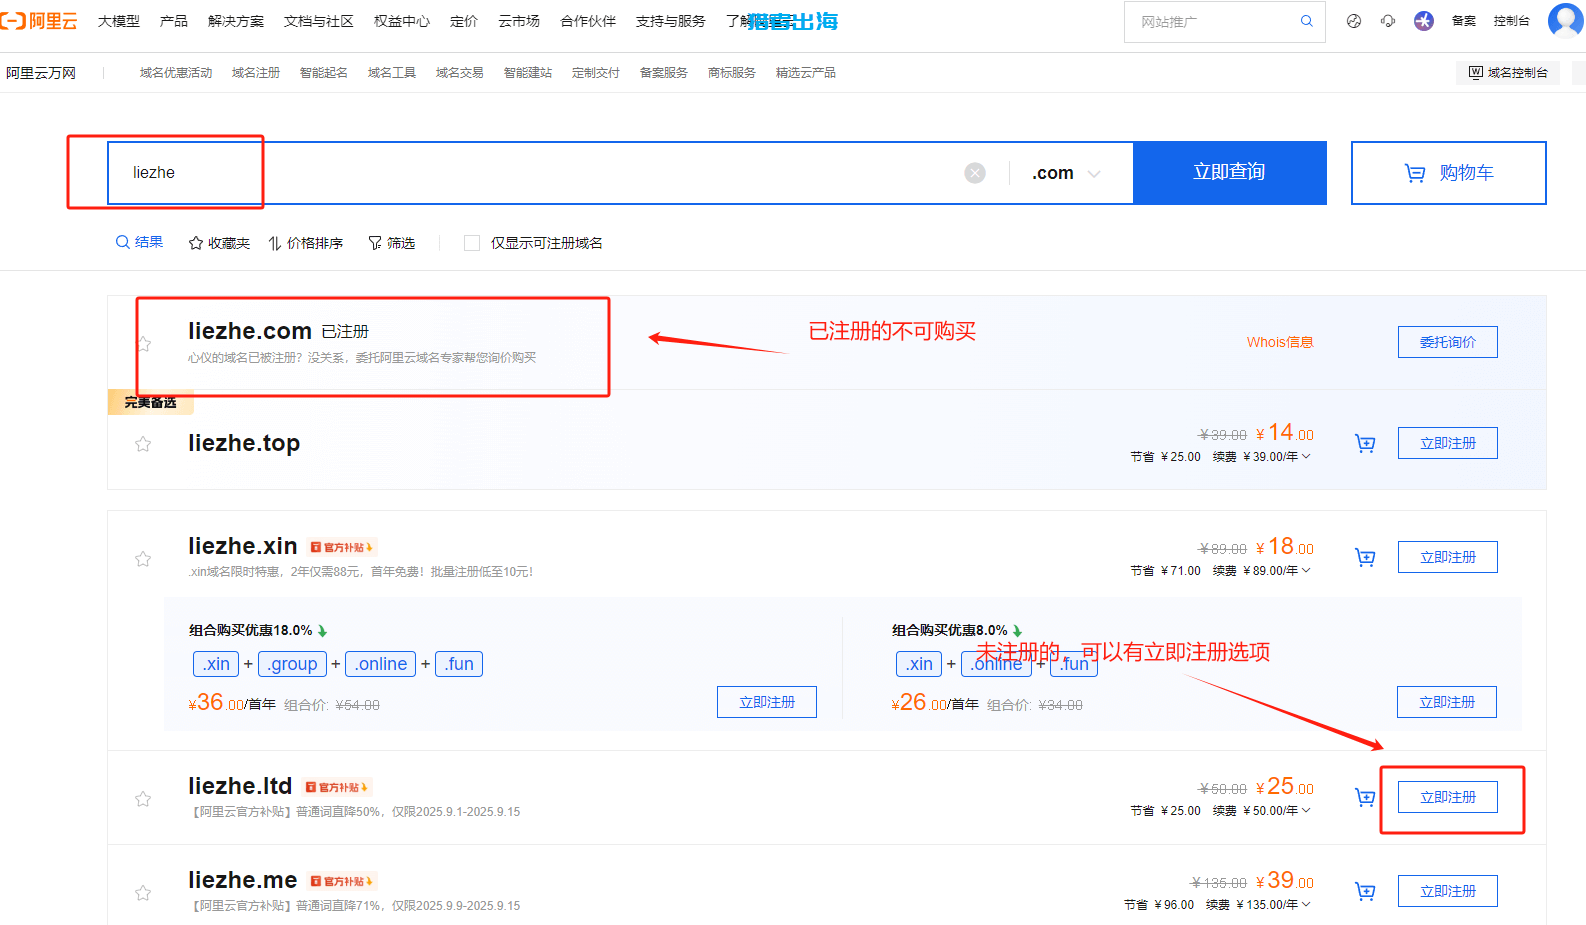
Task: Click 立即查询 search button
Action: coord(1230,173)
